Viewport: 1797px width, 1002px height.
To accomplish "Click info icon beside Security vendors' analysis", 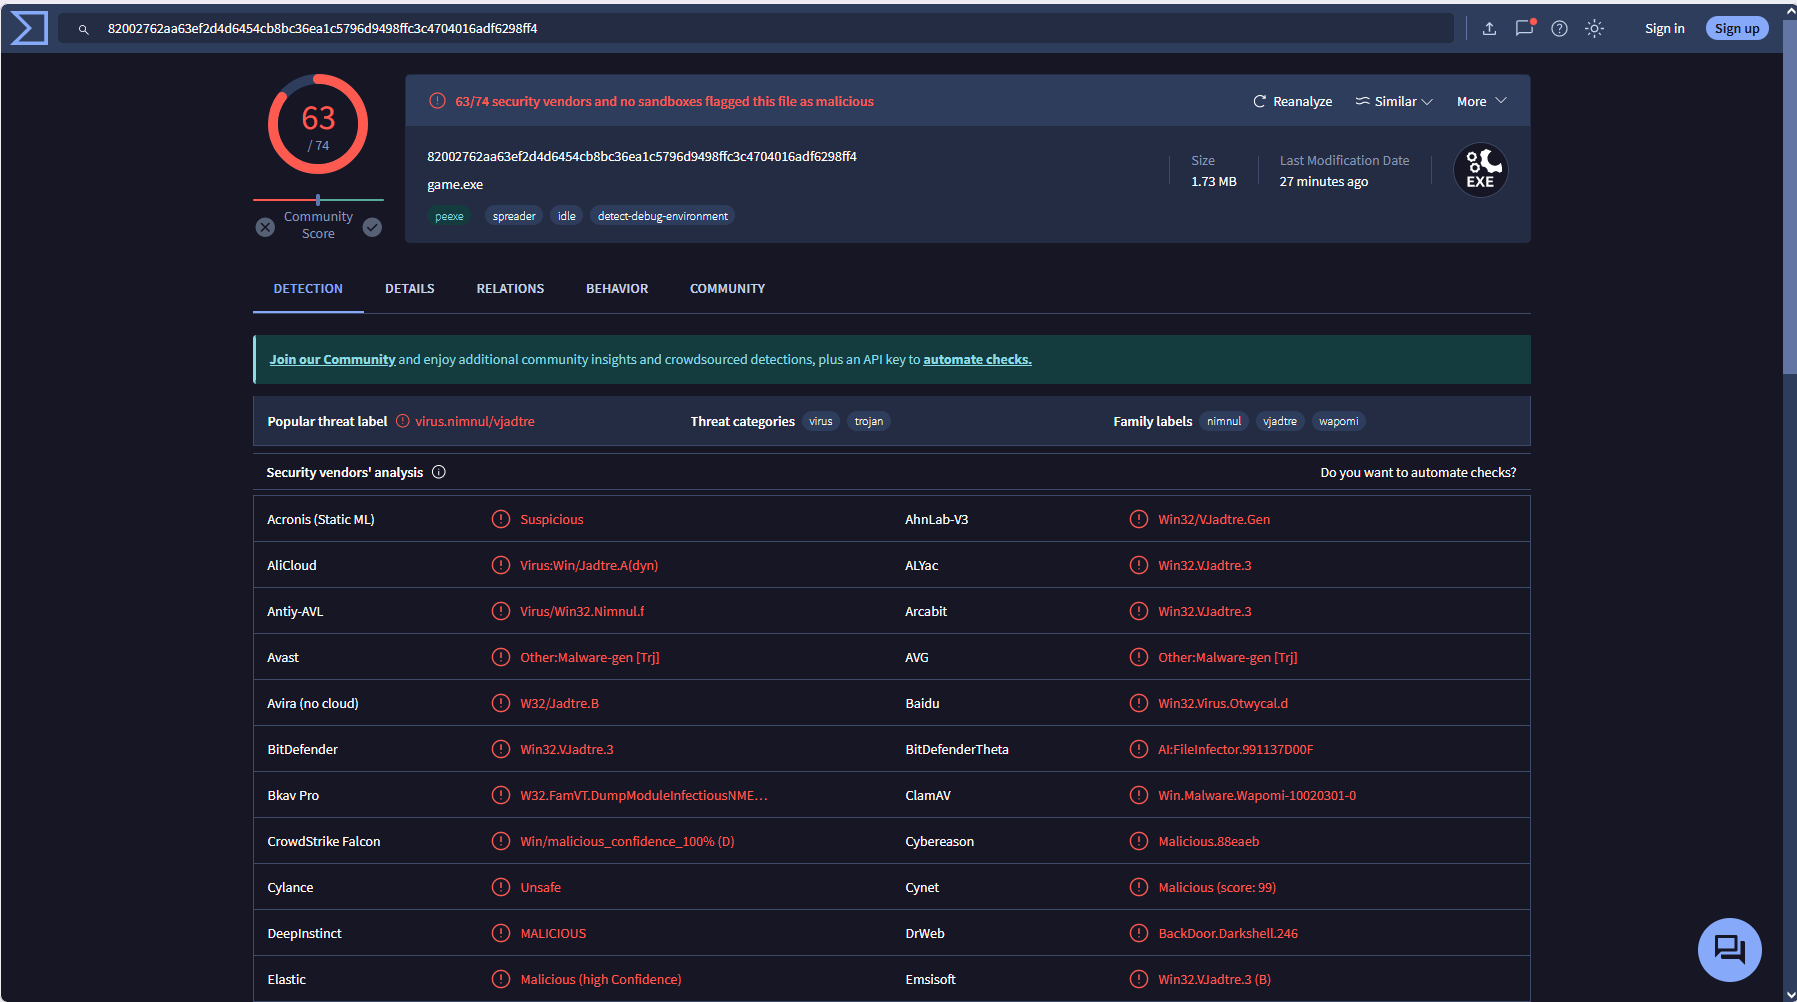I will pos(439,472).
